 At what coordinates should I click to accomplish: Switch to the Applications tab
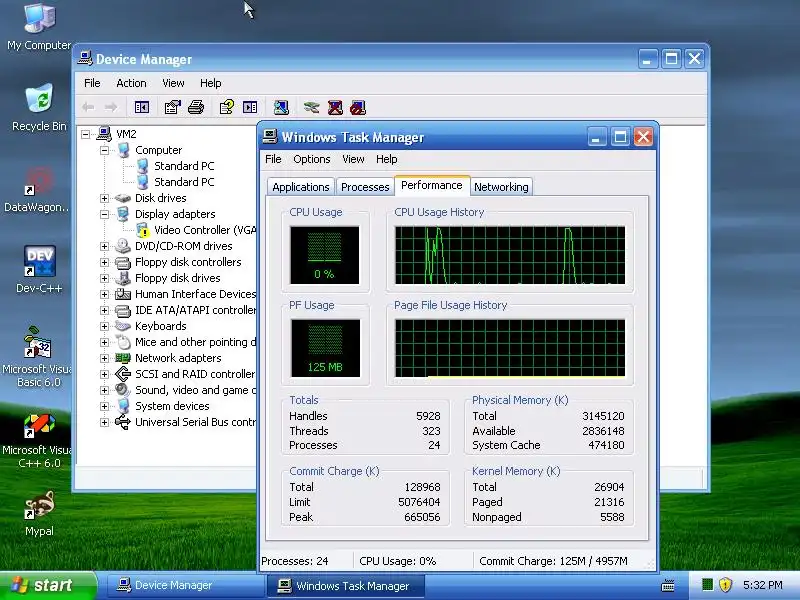(x=301, y=187)
